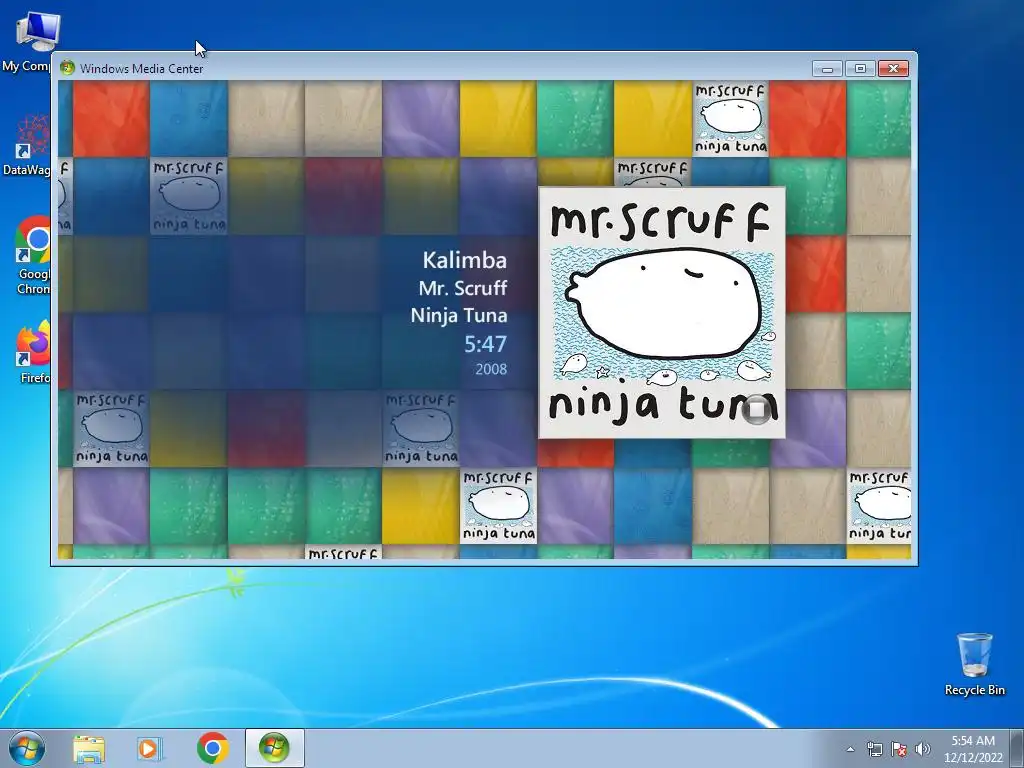Click the Ninja Tuna album name text
Viewport: 1024px width, 768px height.
point(458,315)
